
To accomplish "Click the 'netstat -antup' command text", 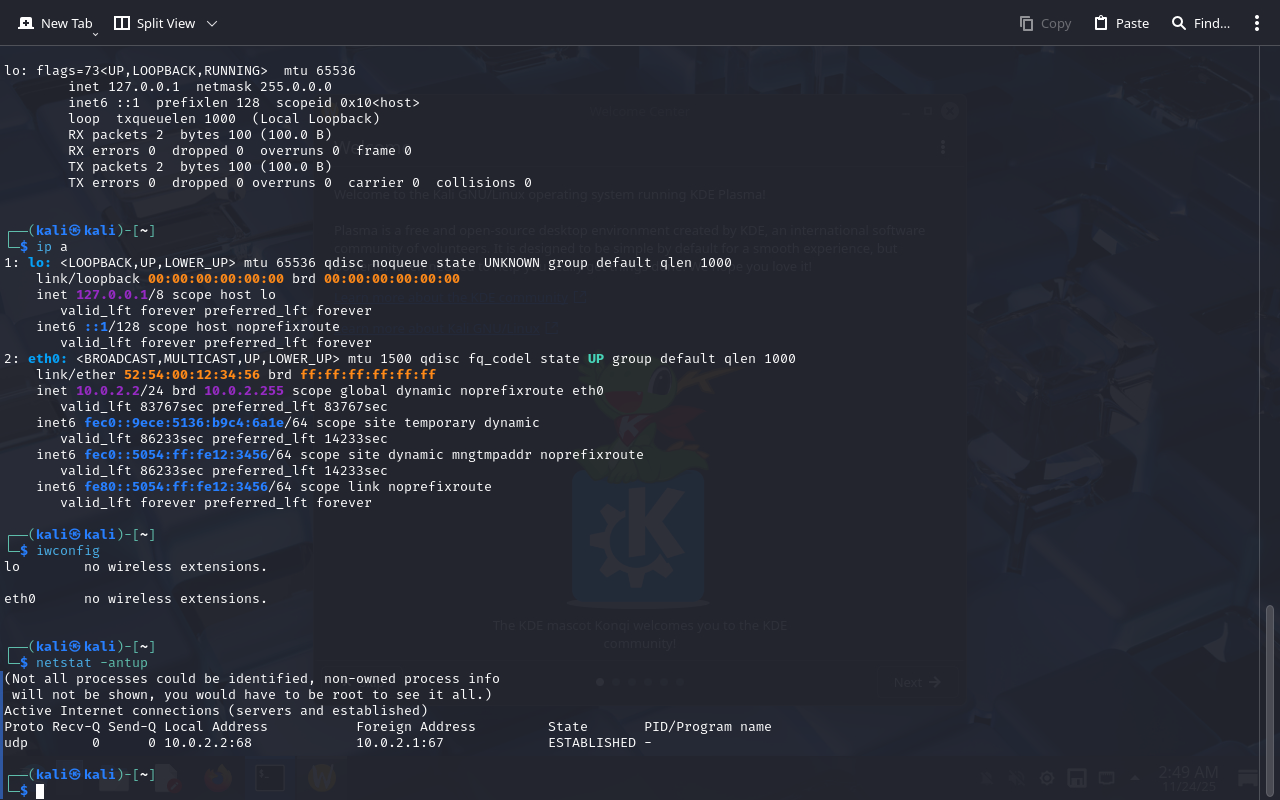I will point(92,662).
